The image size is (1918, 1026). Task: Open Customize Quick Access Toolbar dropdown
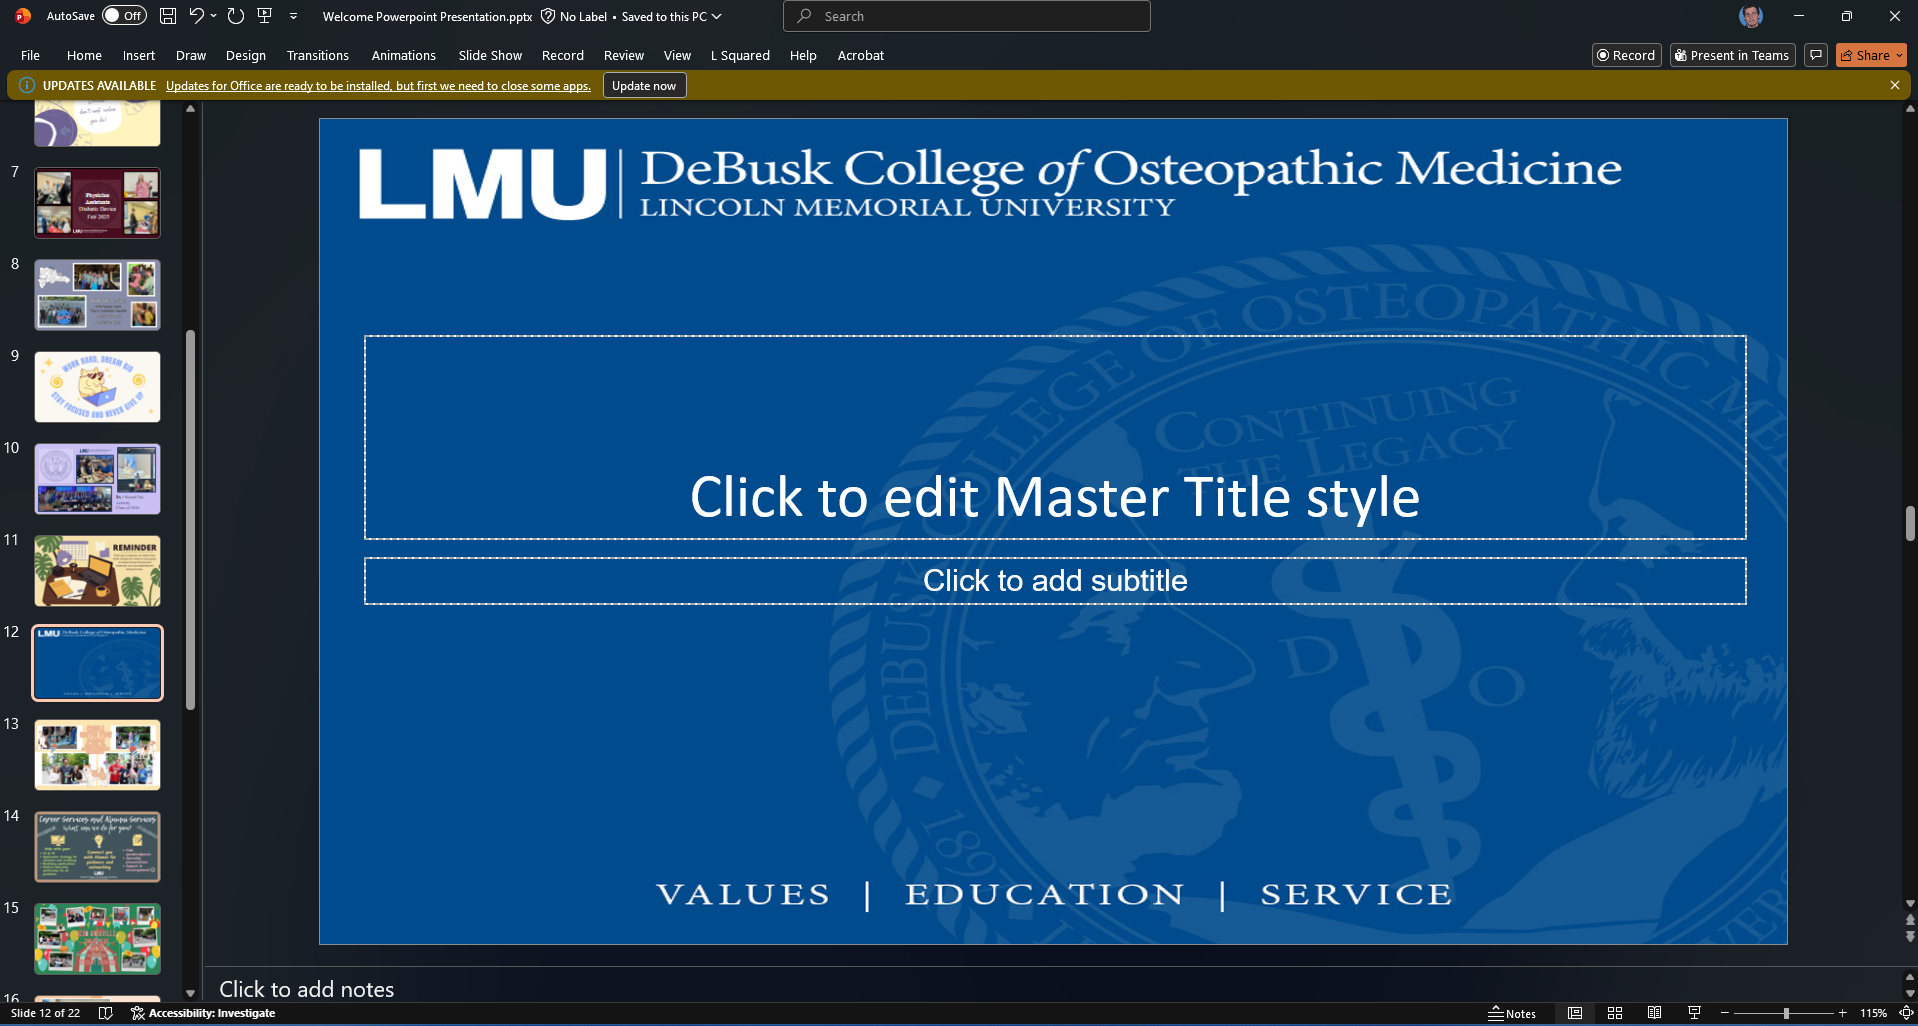[x=294, y=16]
